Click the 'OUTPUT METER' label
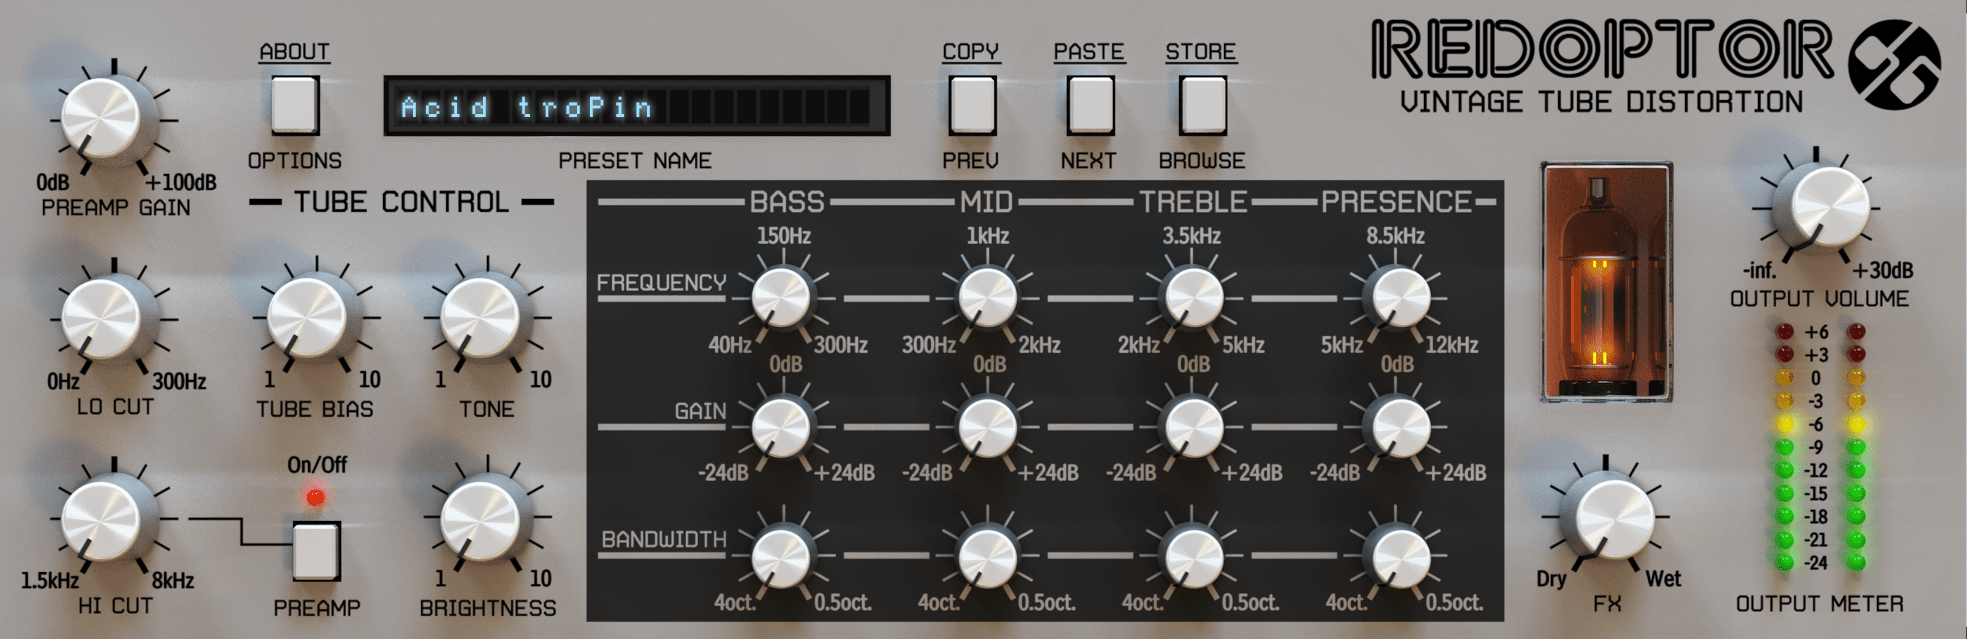This screenshot has height=639, width=1967. coord(1819,604)
